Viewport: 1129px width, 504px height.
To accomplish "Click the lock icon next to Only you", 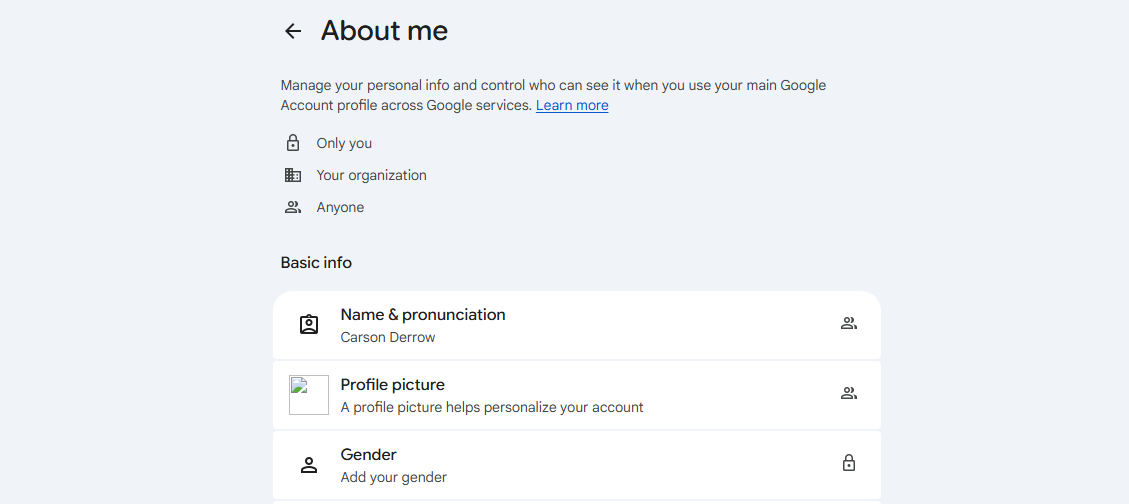I will pyautogui.click(x=293, y=143).
